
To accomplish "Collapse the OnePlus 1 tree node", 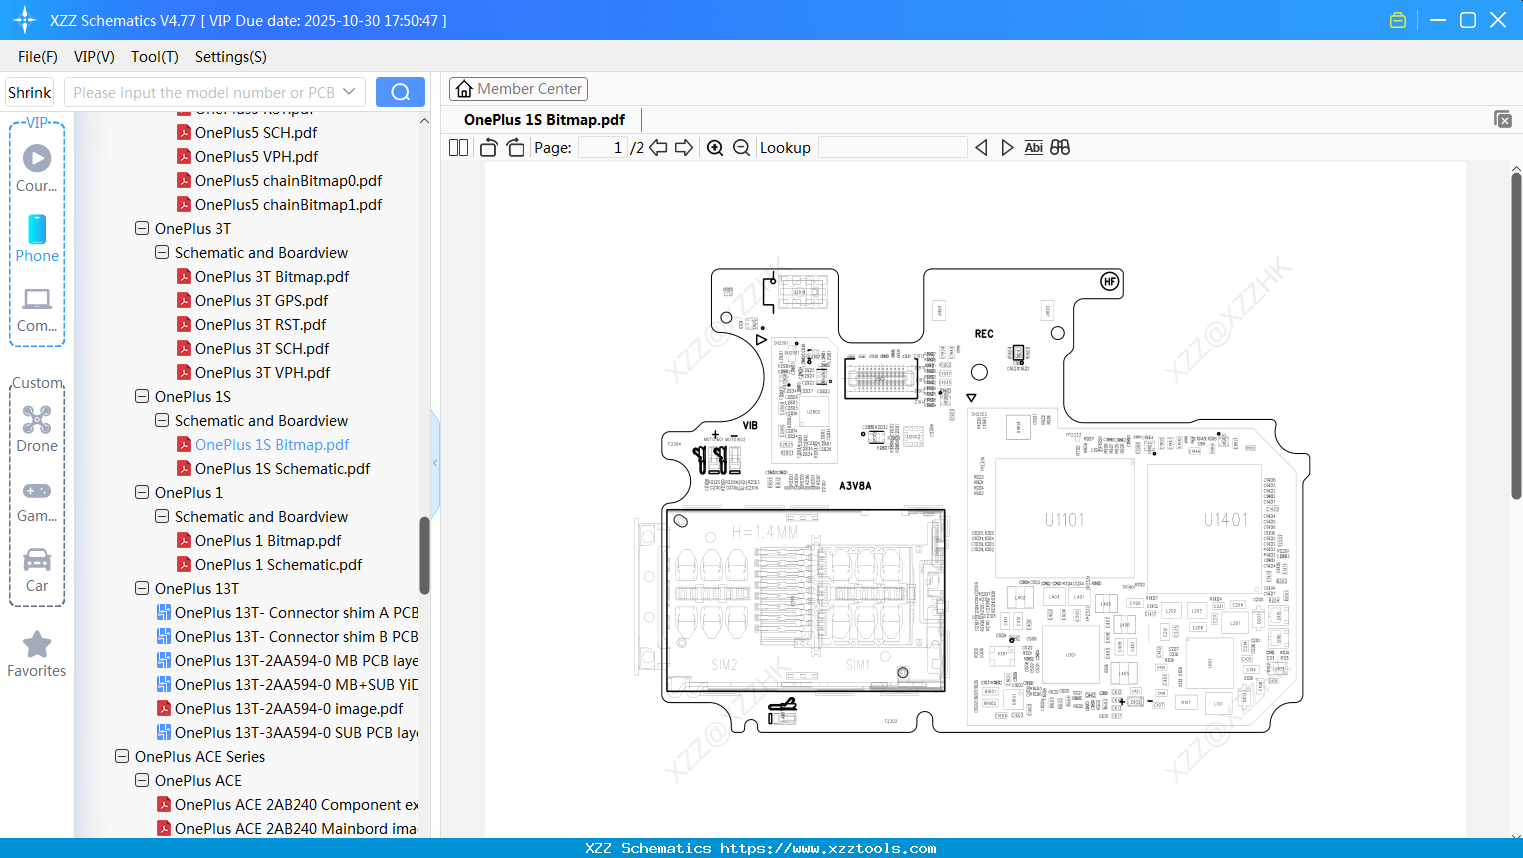I will 142,492.
